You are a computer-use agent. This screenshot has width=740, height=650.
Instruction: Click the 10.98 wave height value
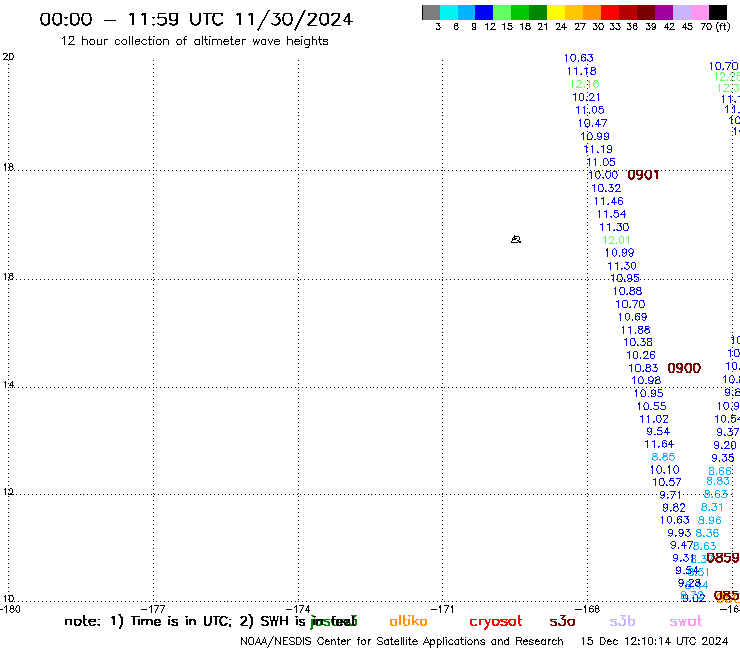tap(646, 380)
